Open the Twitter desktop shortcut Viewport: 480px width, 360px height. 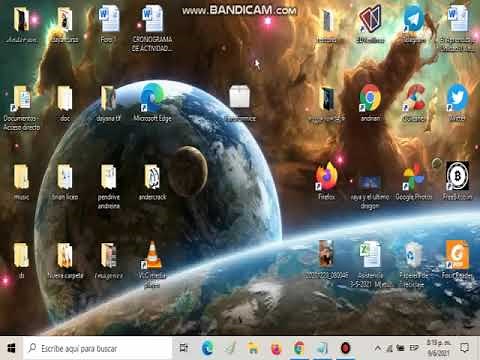[457, 98]
